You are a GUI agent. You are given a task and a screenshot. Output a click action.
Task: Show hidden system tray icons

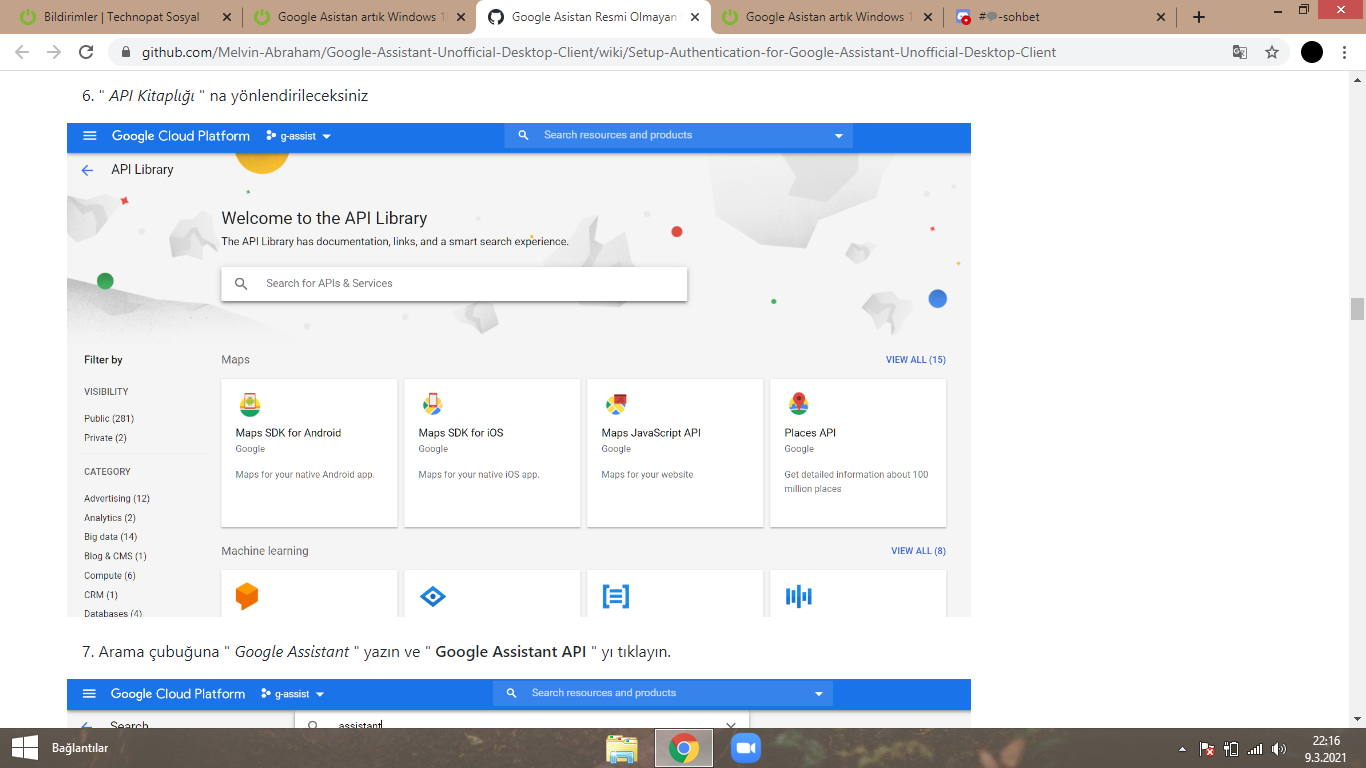pyautogui.click(x=1183, y=749)
